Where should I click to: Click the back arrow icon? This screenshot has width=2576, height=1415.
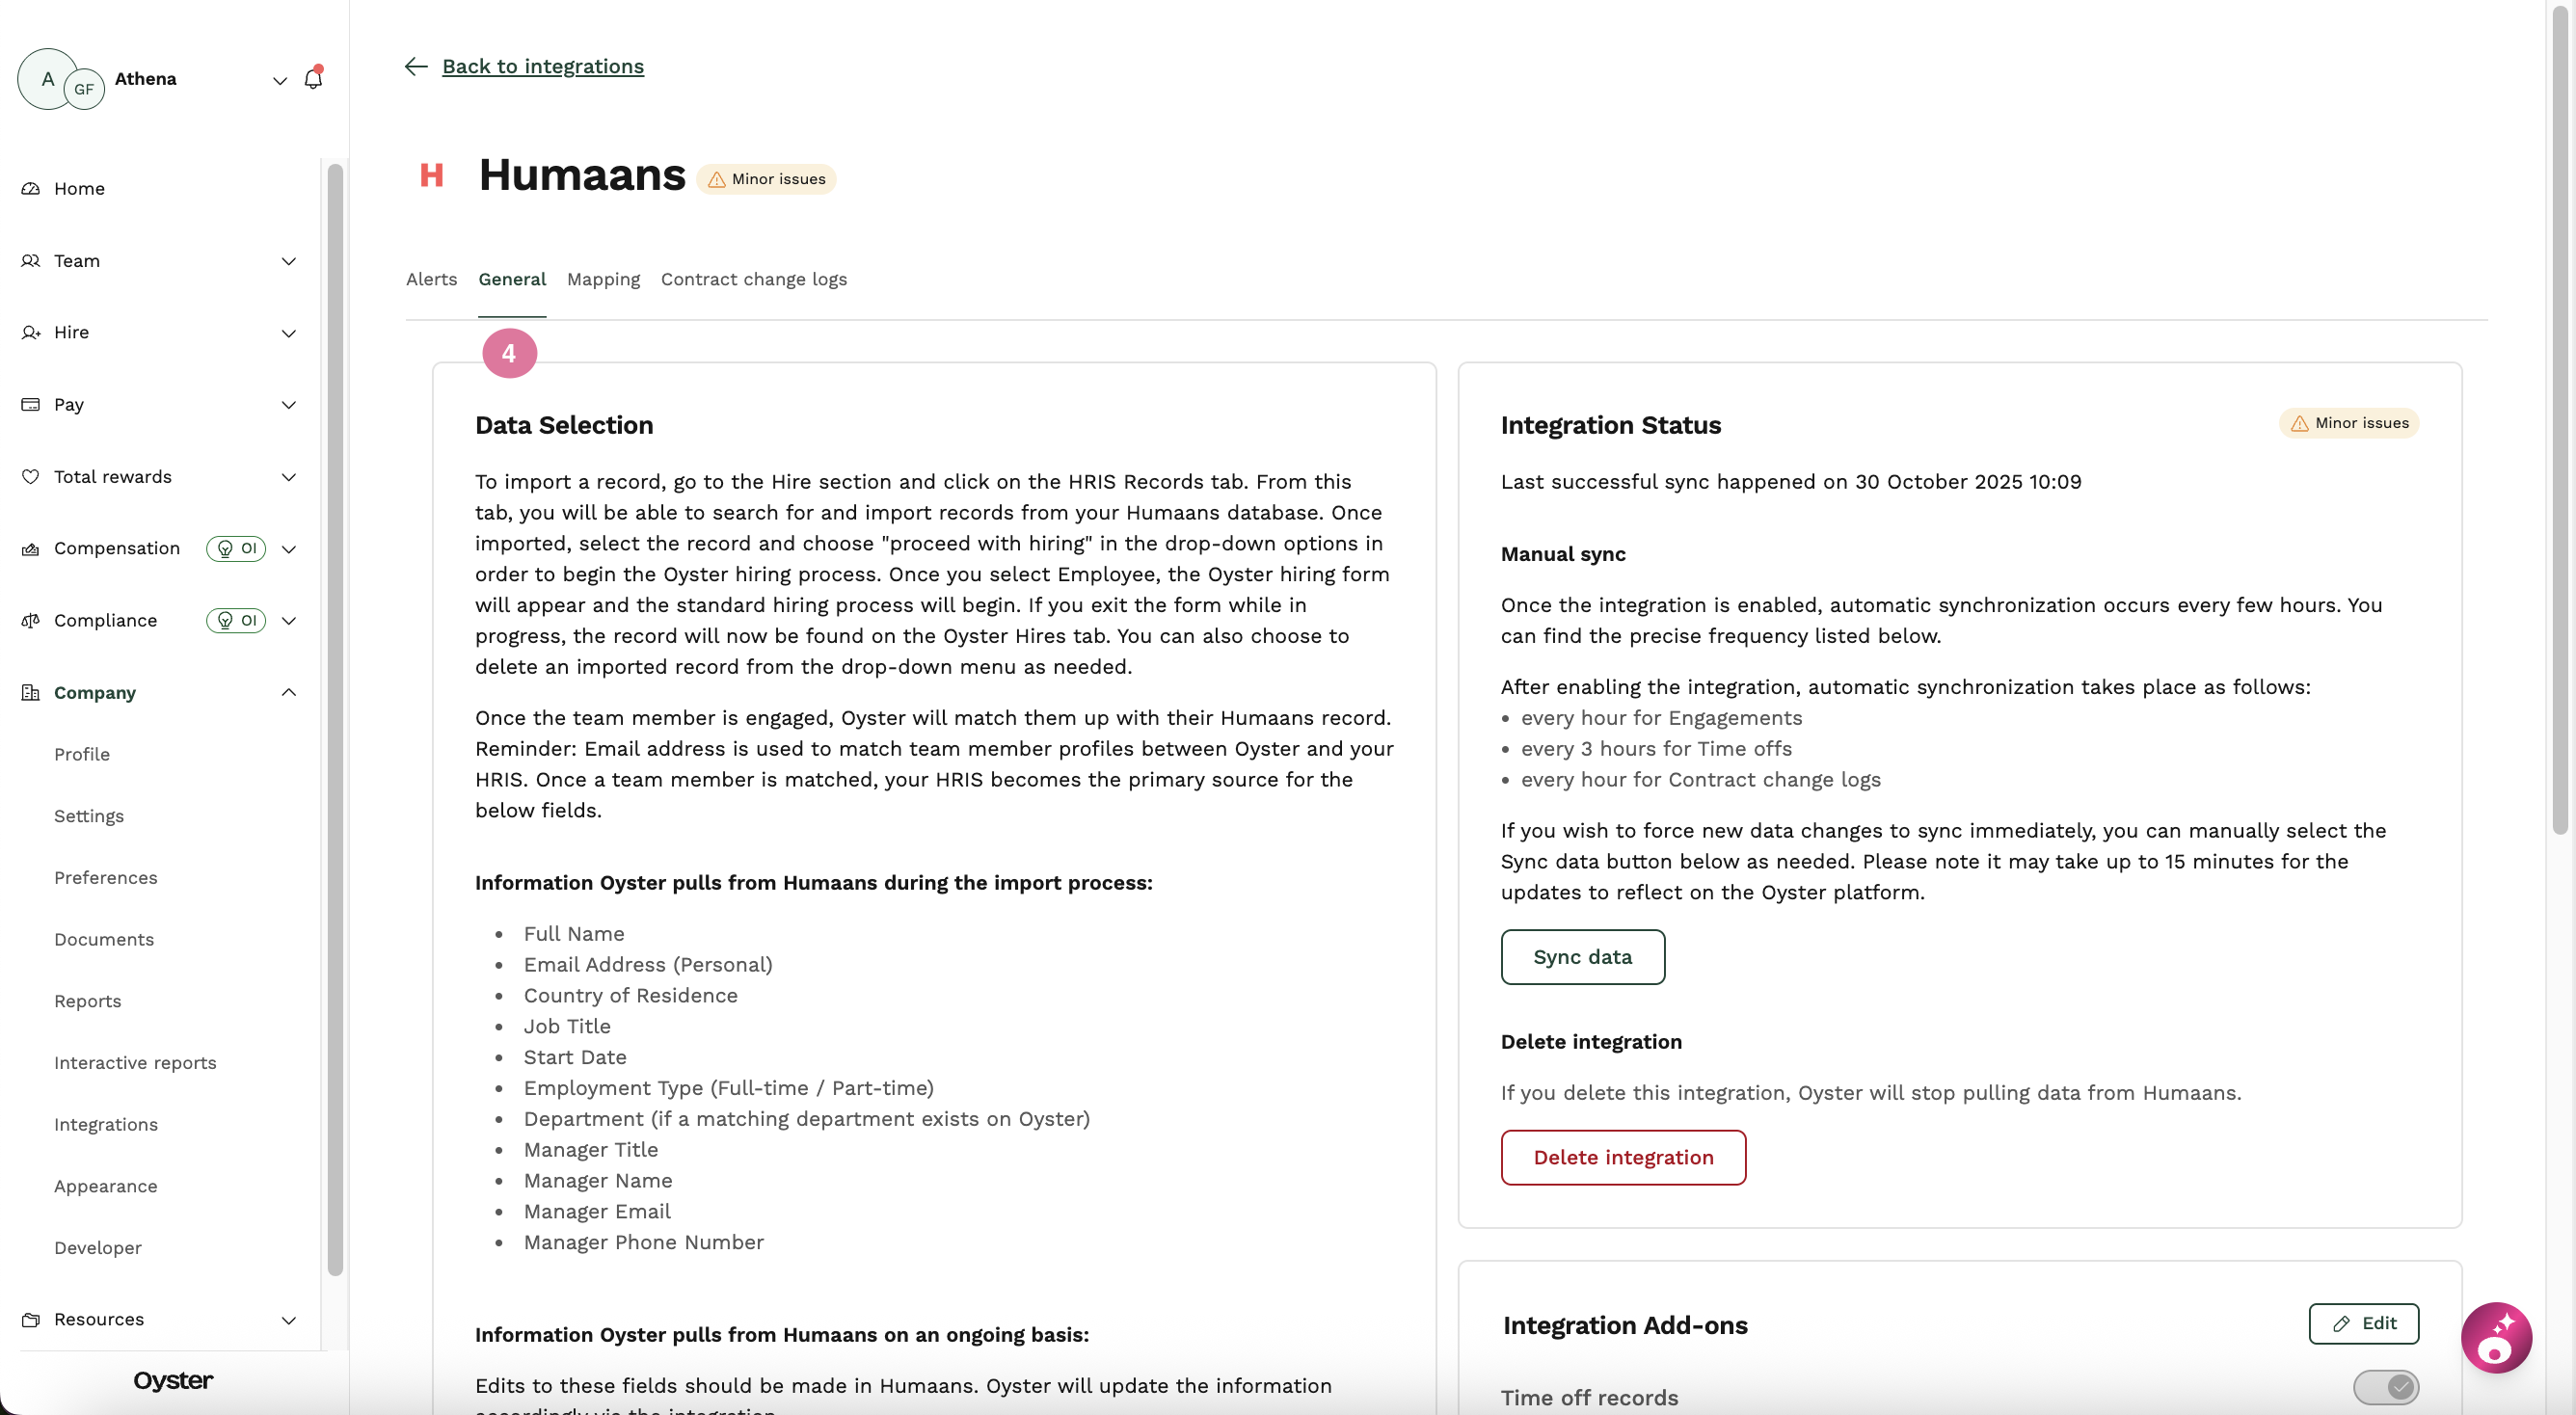coord(416,66)
